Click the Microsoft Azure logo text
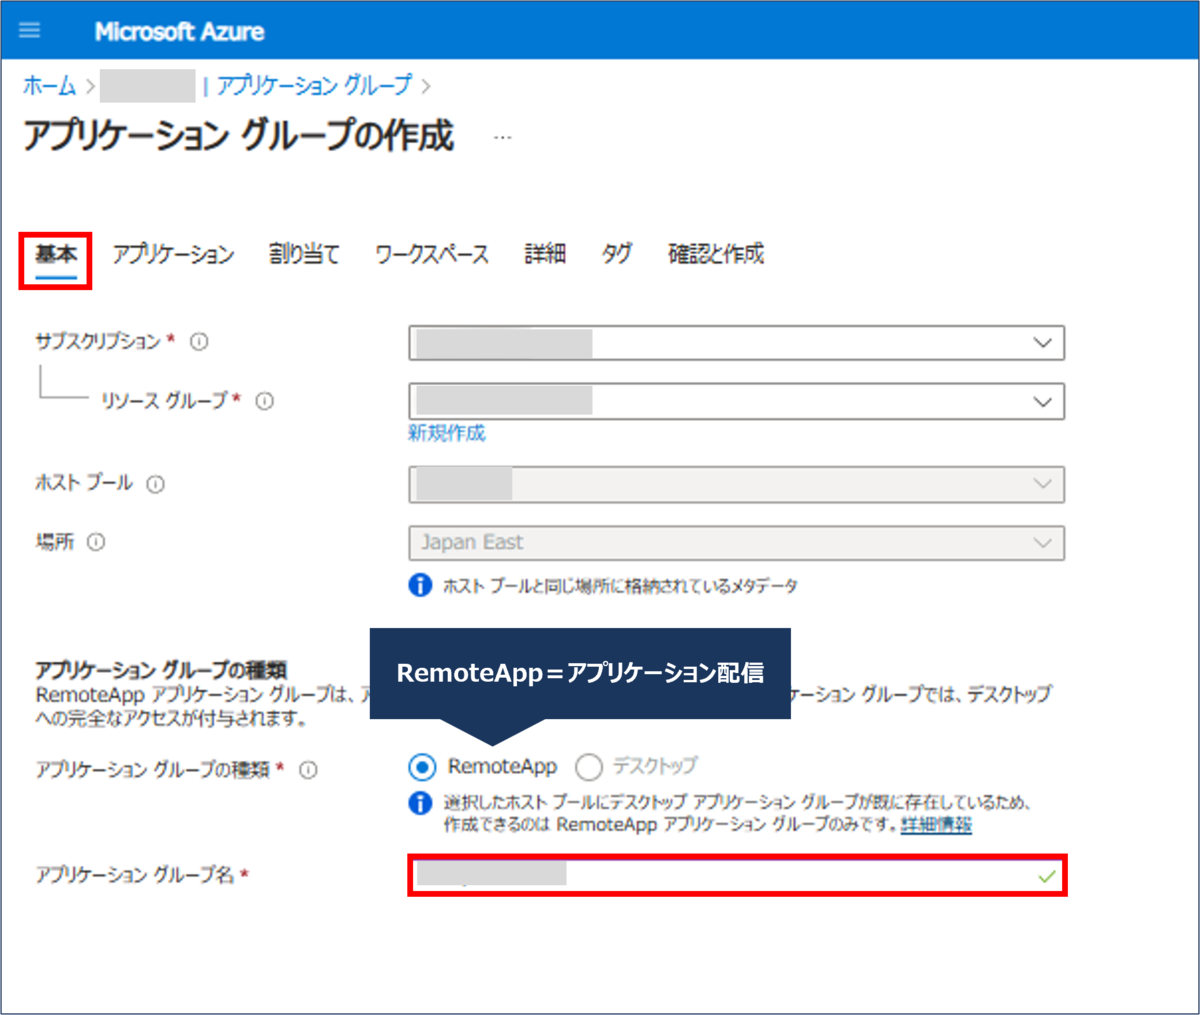 tap(179, 31)
